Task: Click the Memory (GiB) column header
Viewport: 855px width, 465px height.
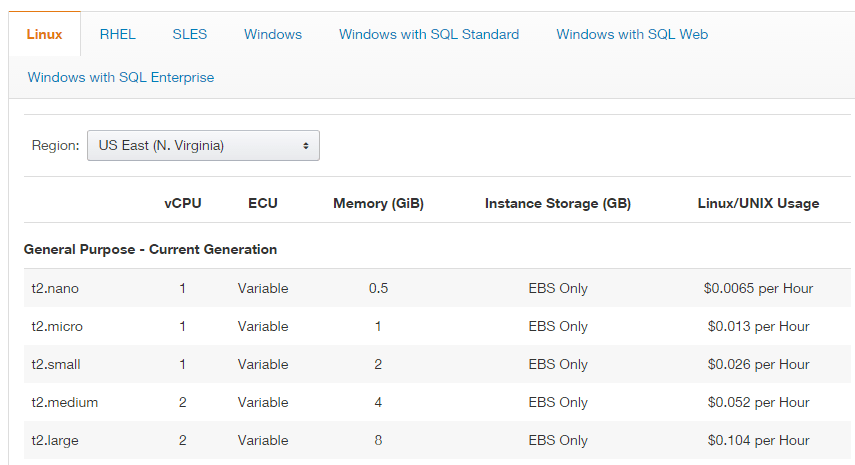Action: 378,203
